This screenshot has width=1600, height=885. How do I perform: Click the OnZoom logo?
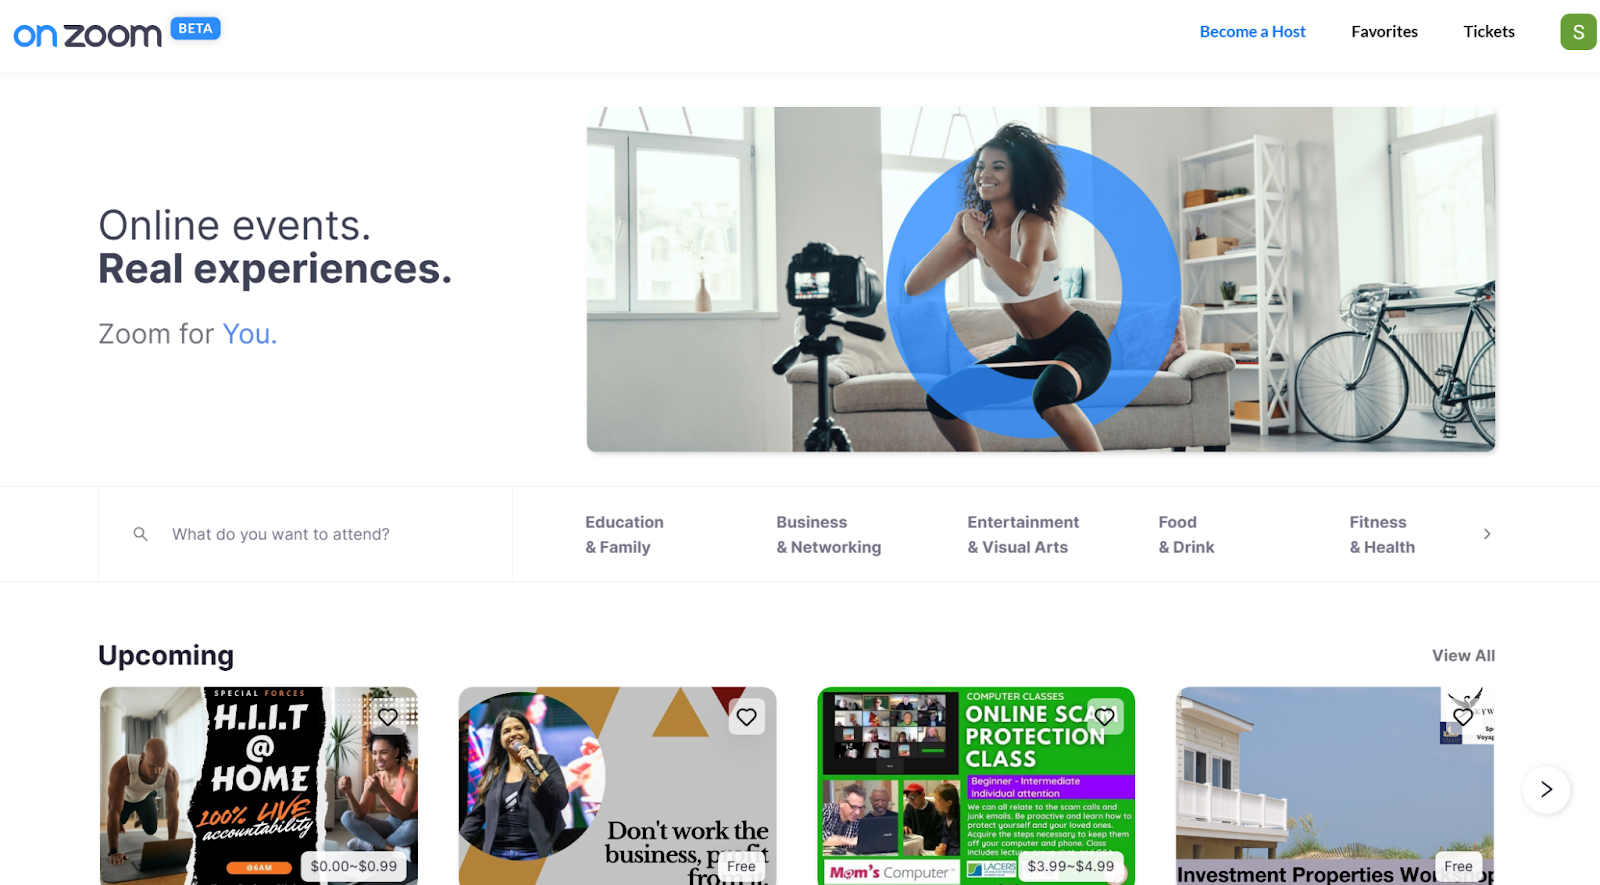tap(87, 35)
